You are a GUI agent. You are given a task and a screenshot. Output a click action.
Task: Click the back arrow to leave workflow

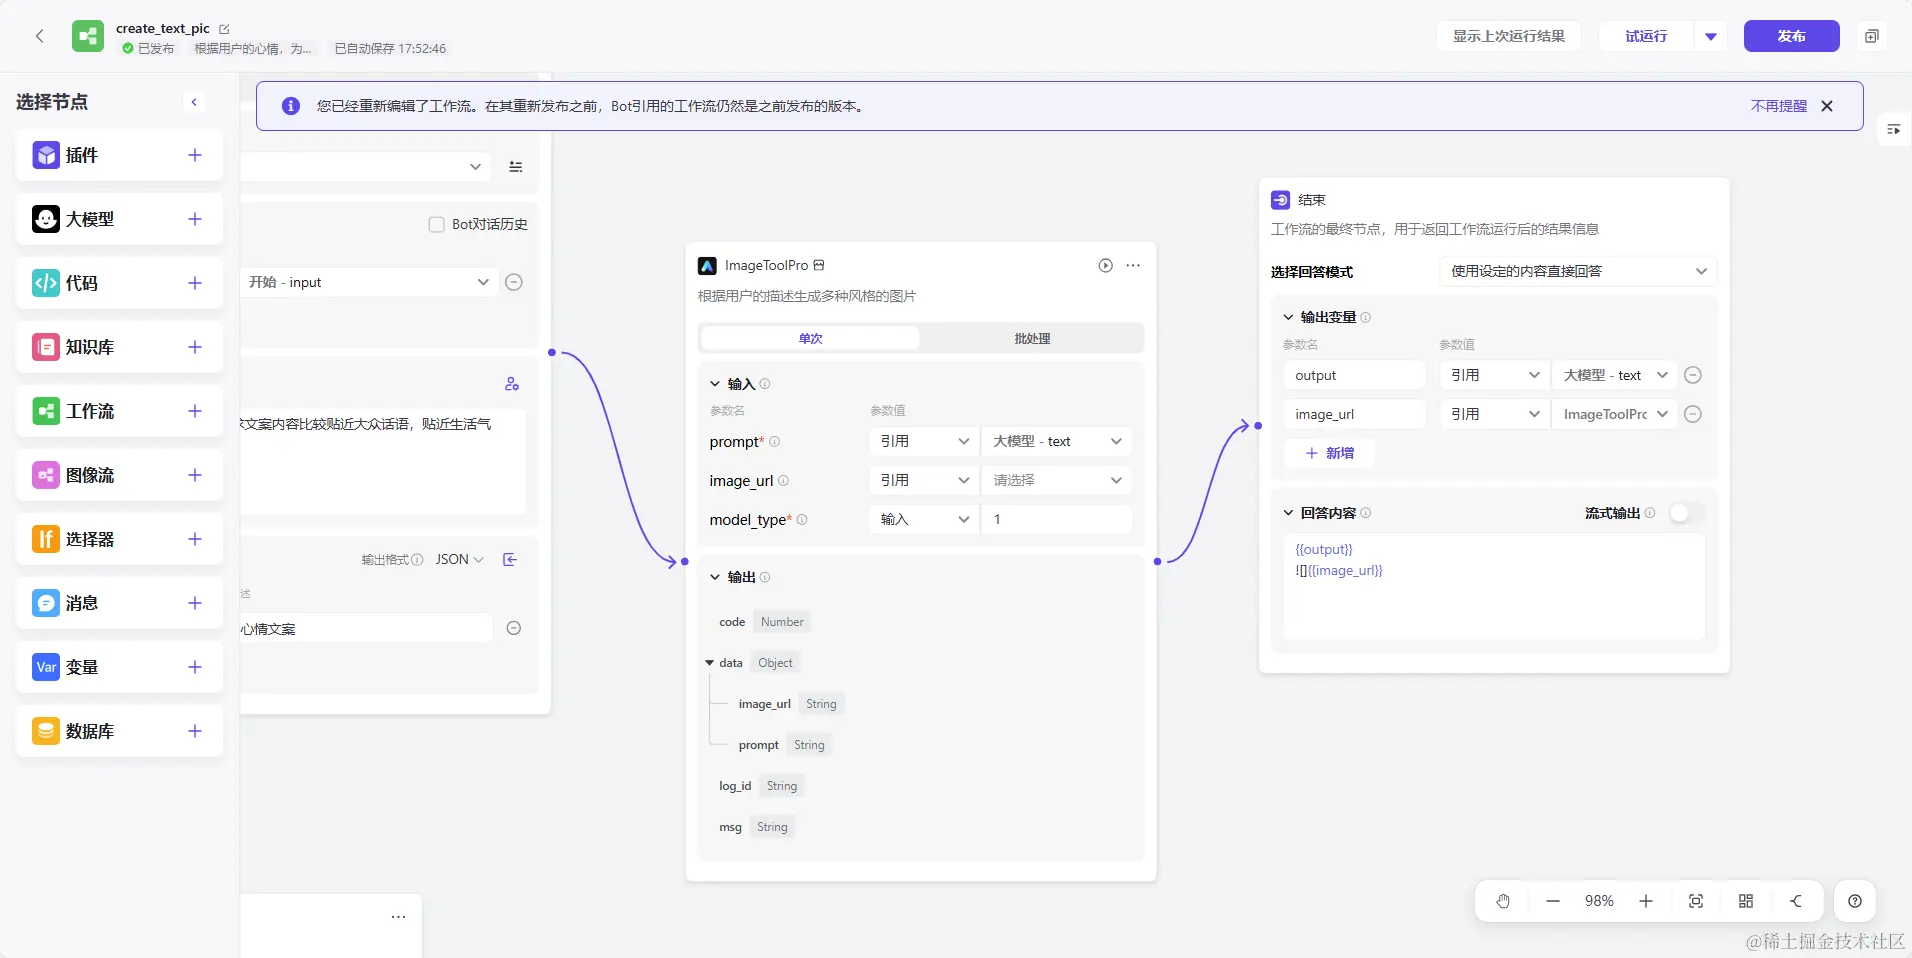click(x=40, y=36)
